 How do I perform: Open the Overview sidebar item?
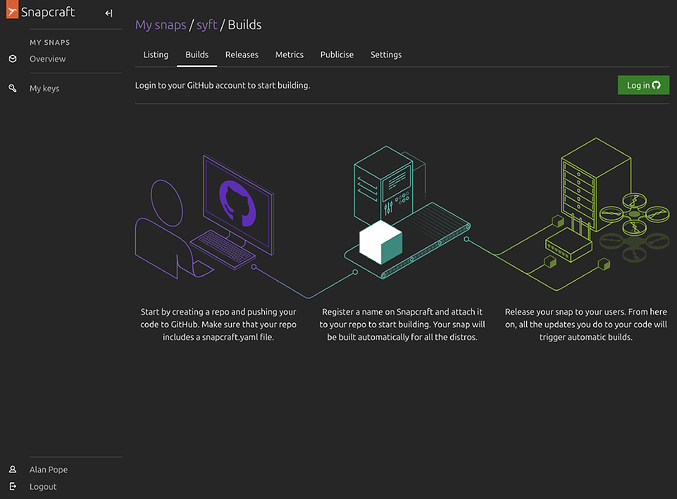47,59
